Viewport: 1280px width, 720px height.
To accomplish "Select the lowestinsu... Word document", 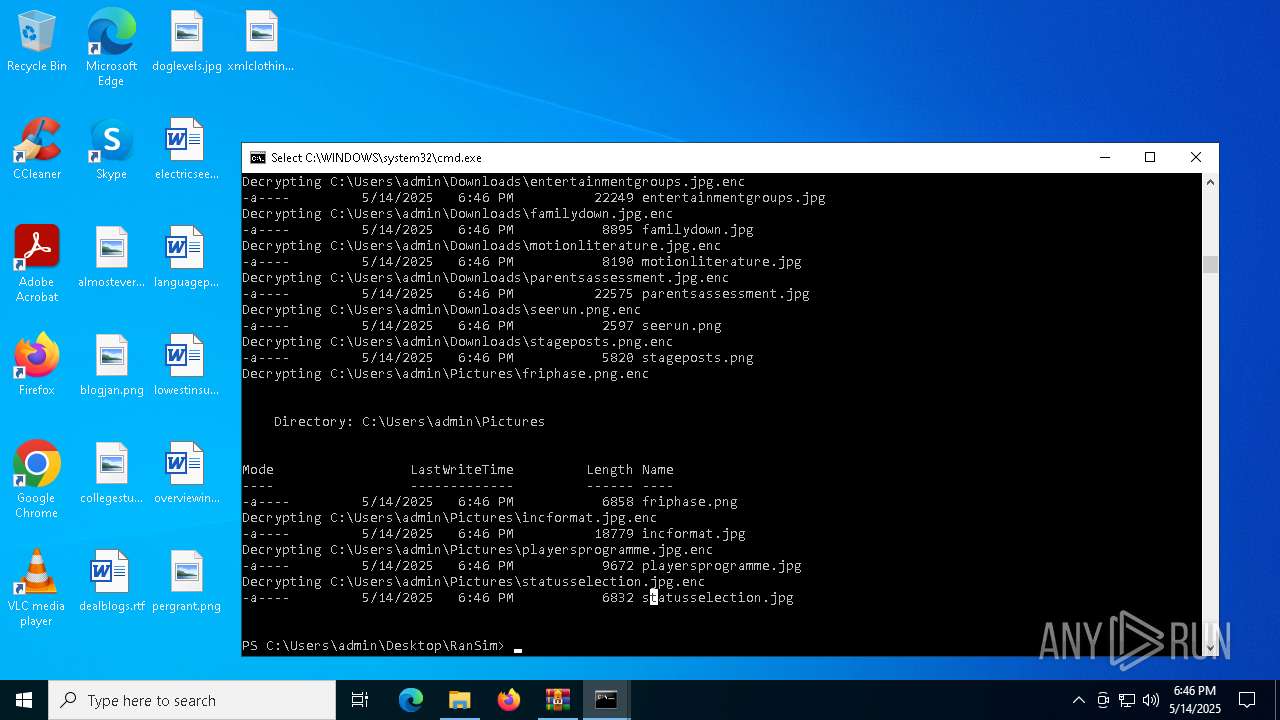I will 186,366.
